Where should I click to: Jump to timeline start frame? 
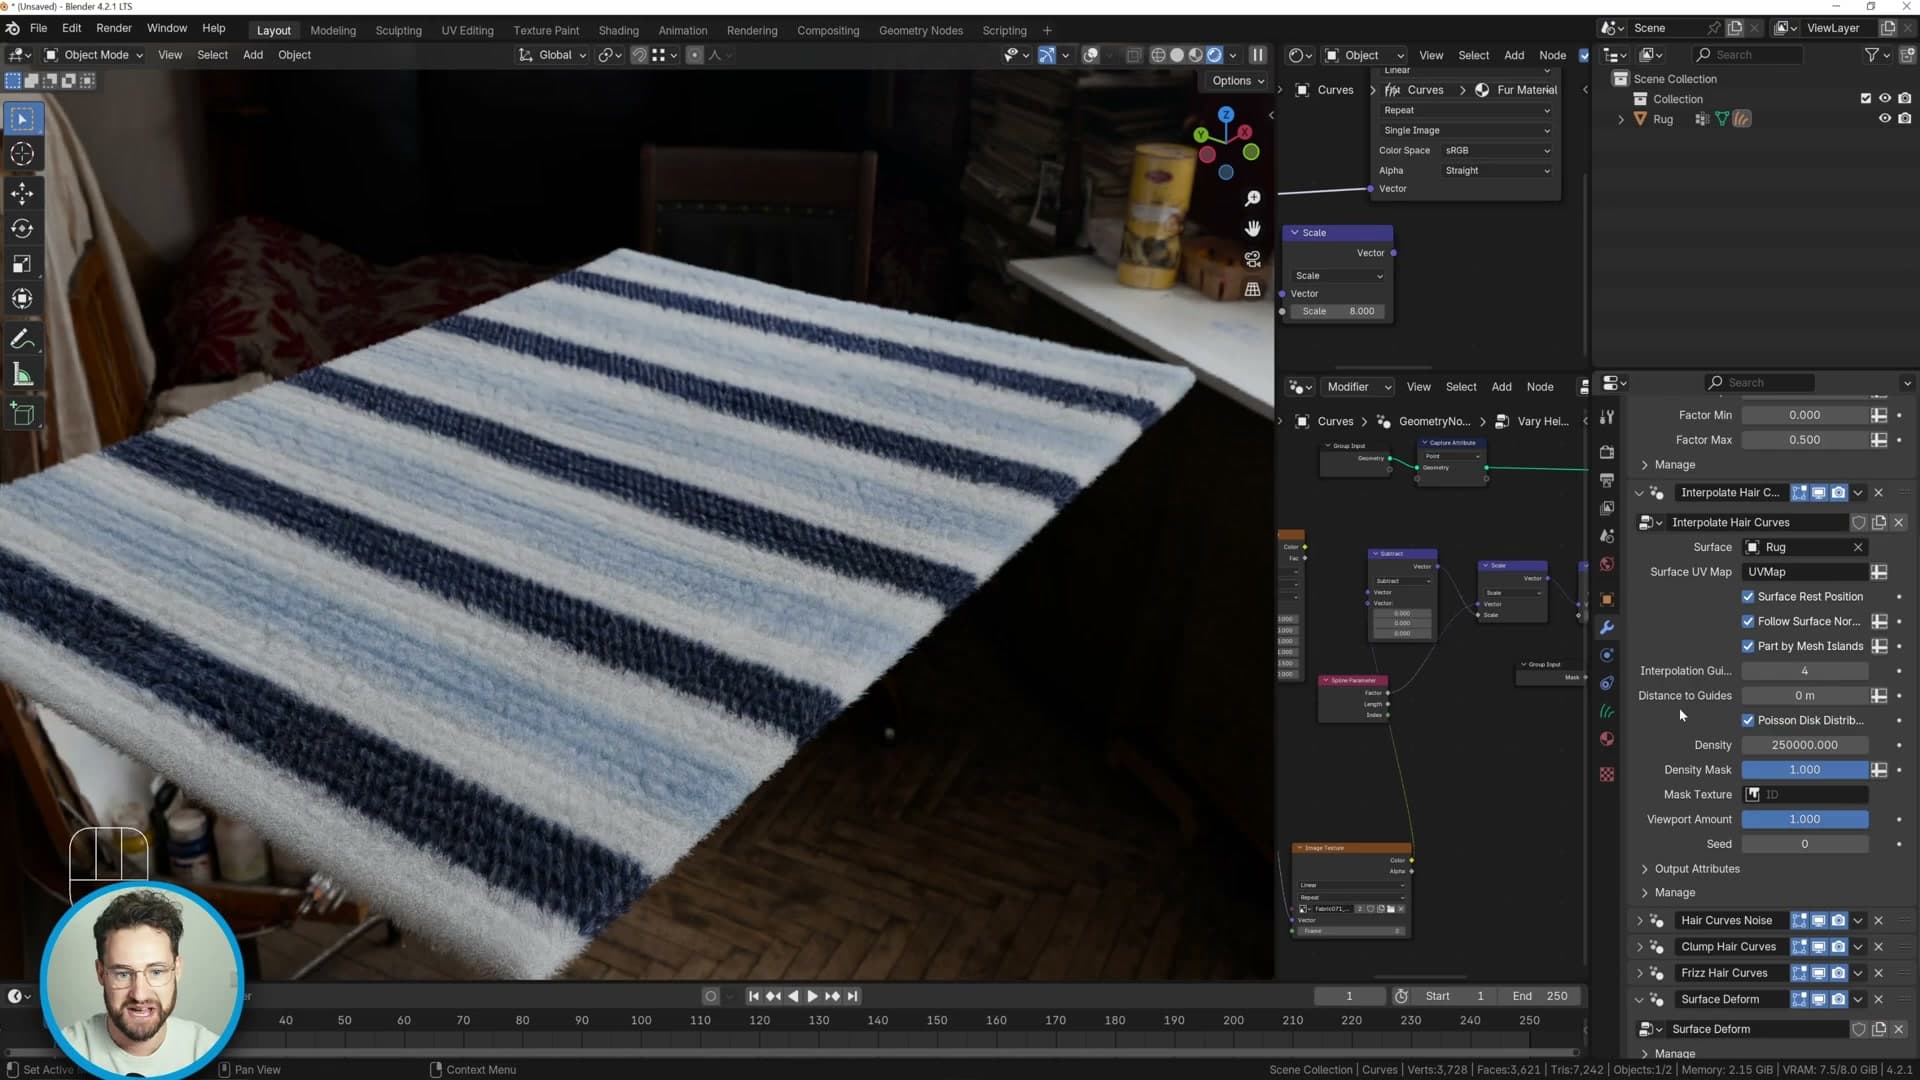tap(754, 997)
